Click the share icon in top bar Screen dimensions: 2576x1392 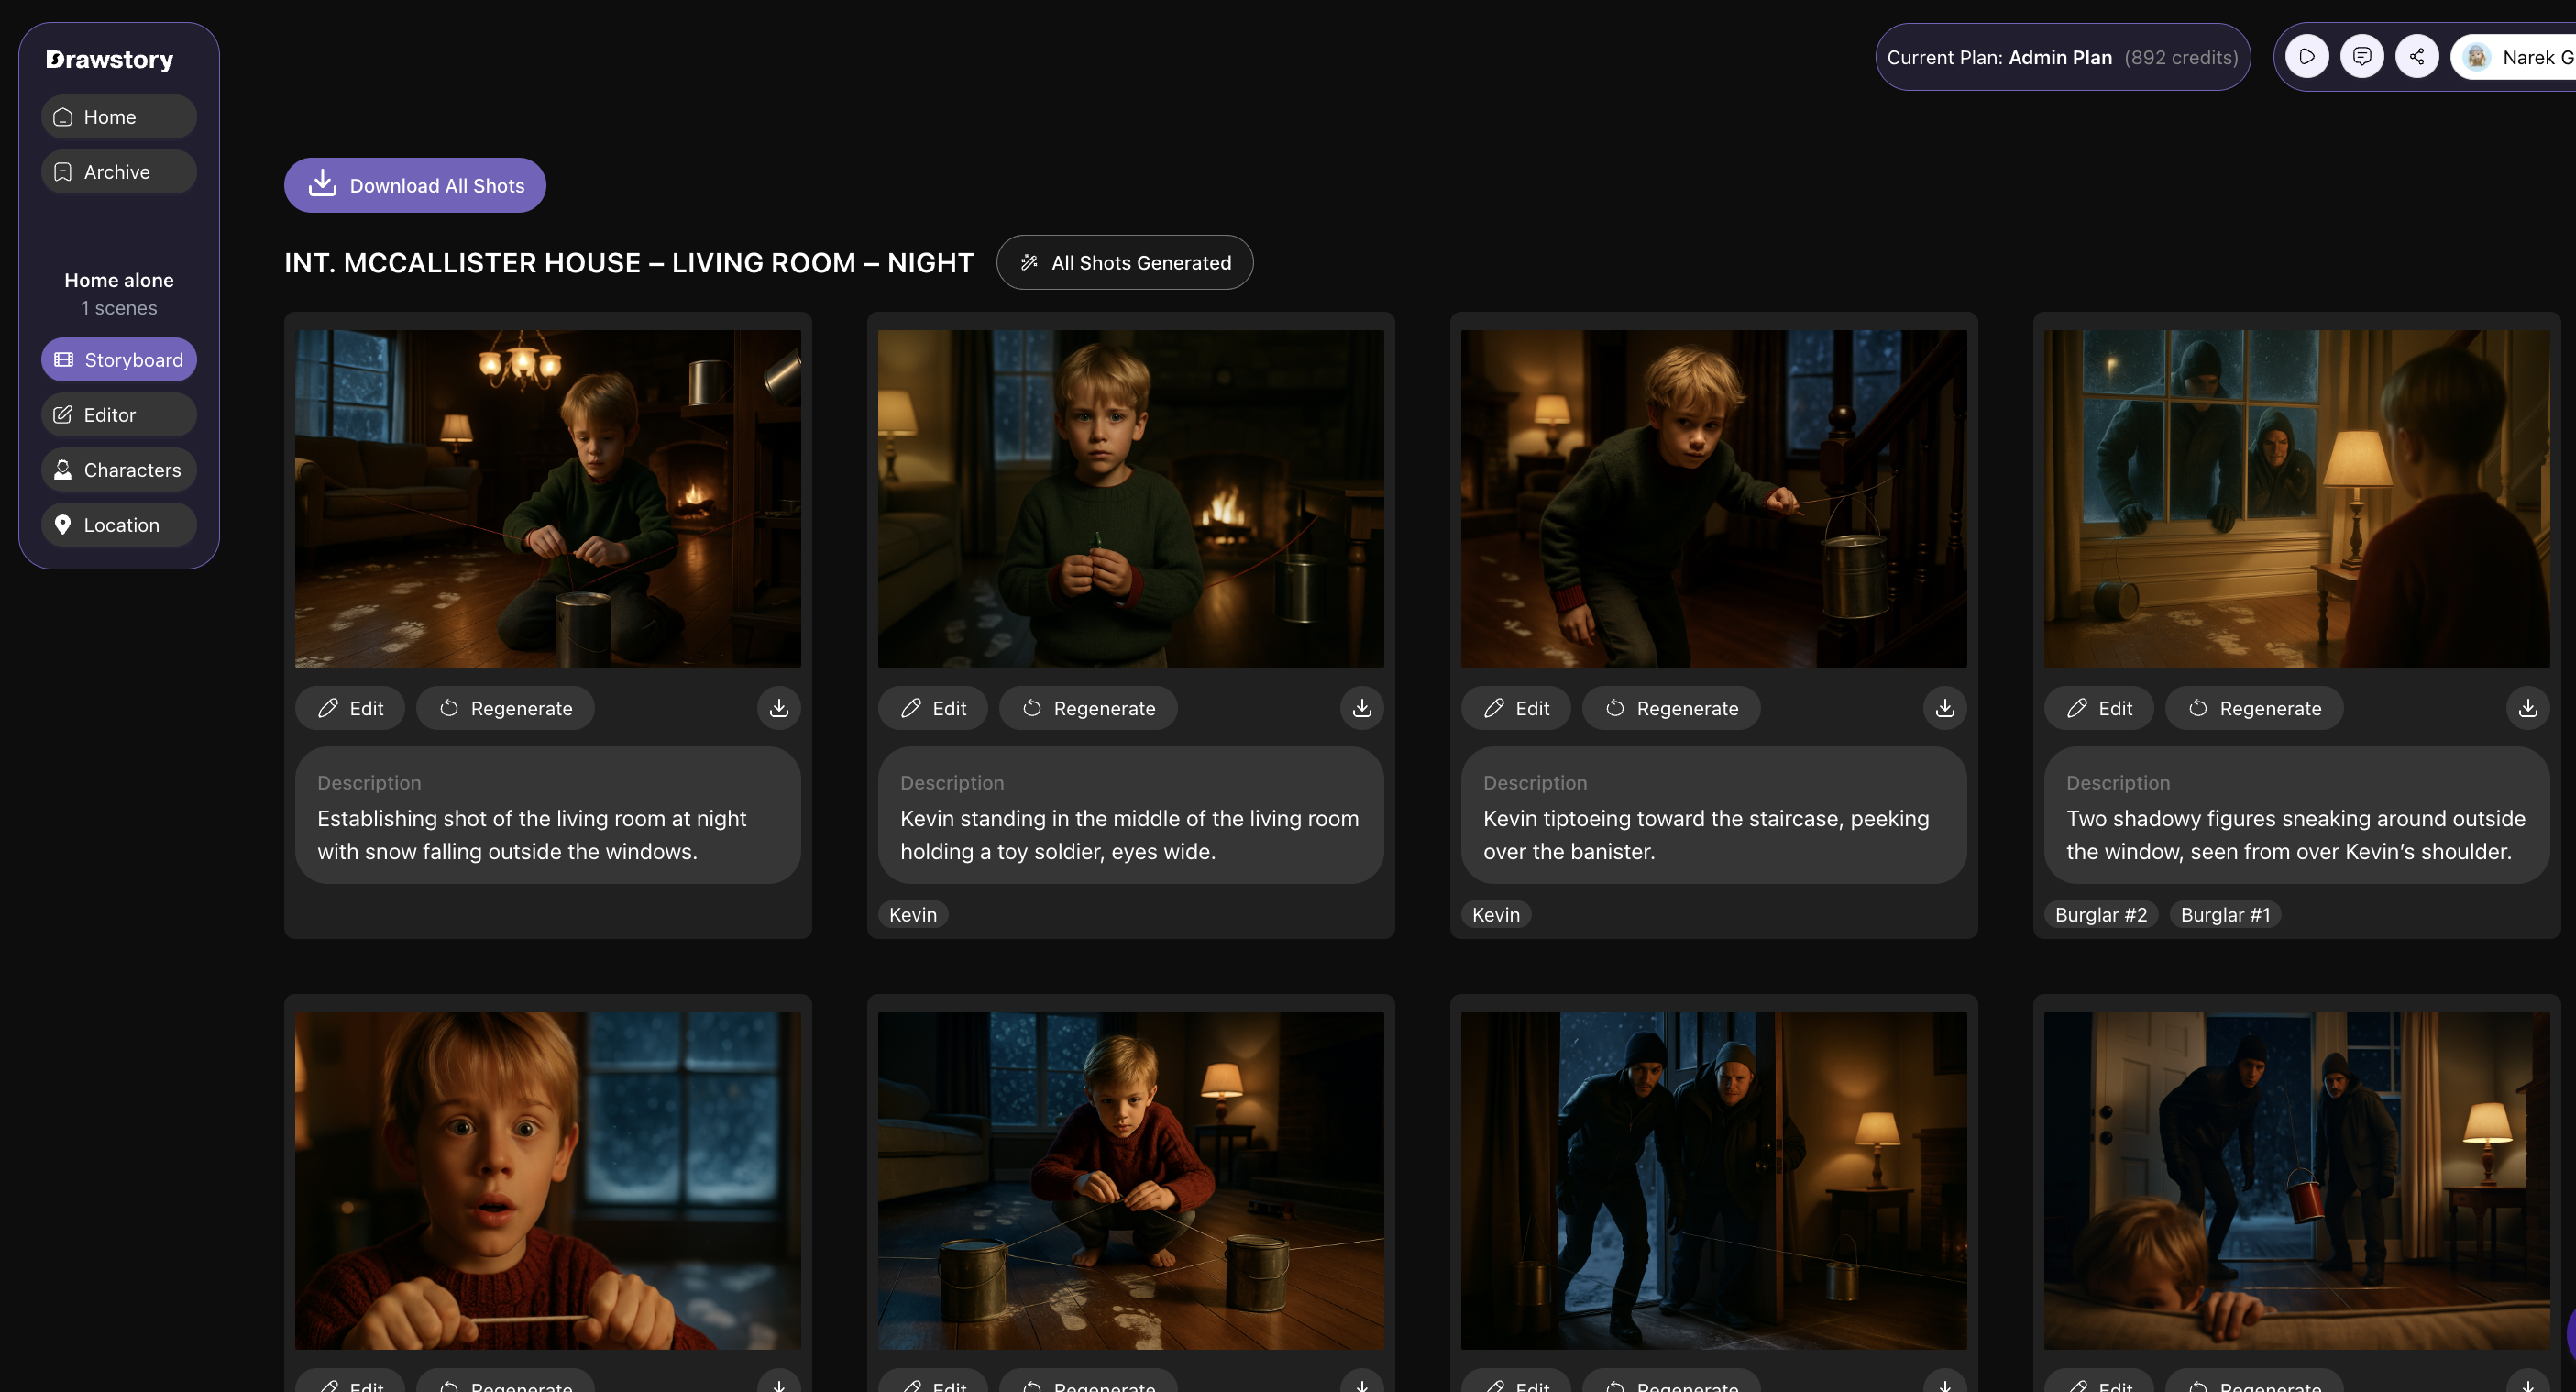tap(2417, 57)
